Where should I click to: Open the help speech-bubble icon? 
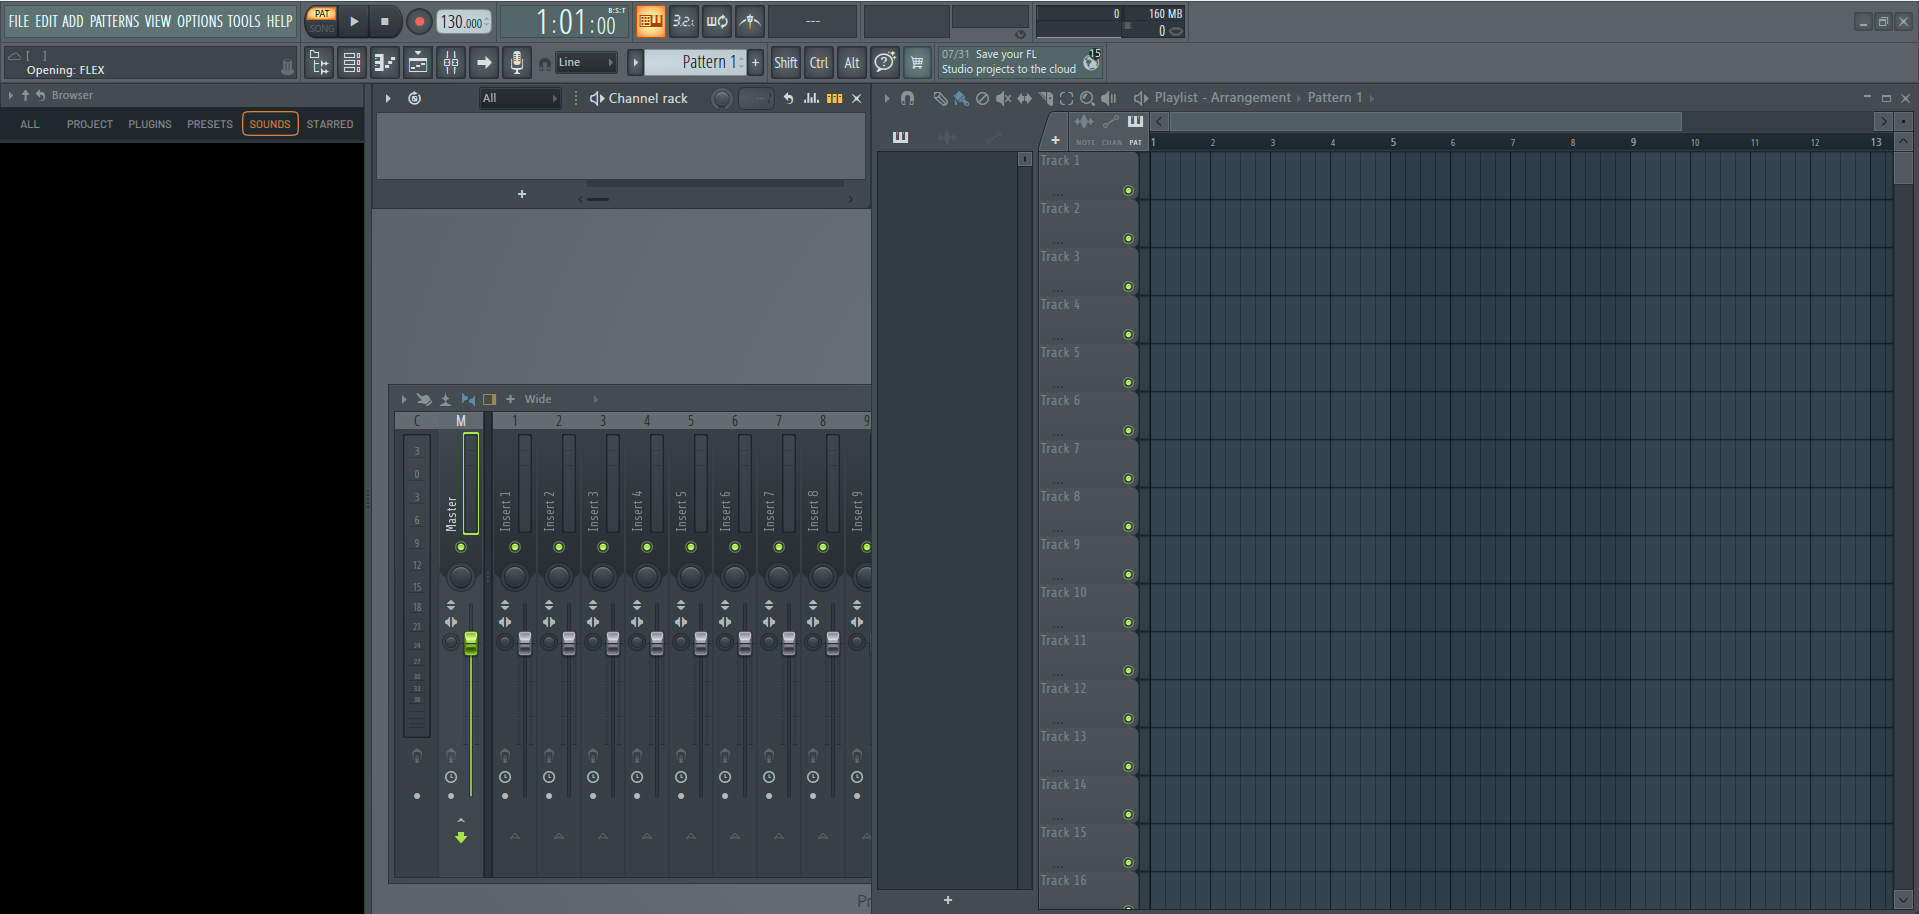coord(884,63)
